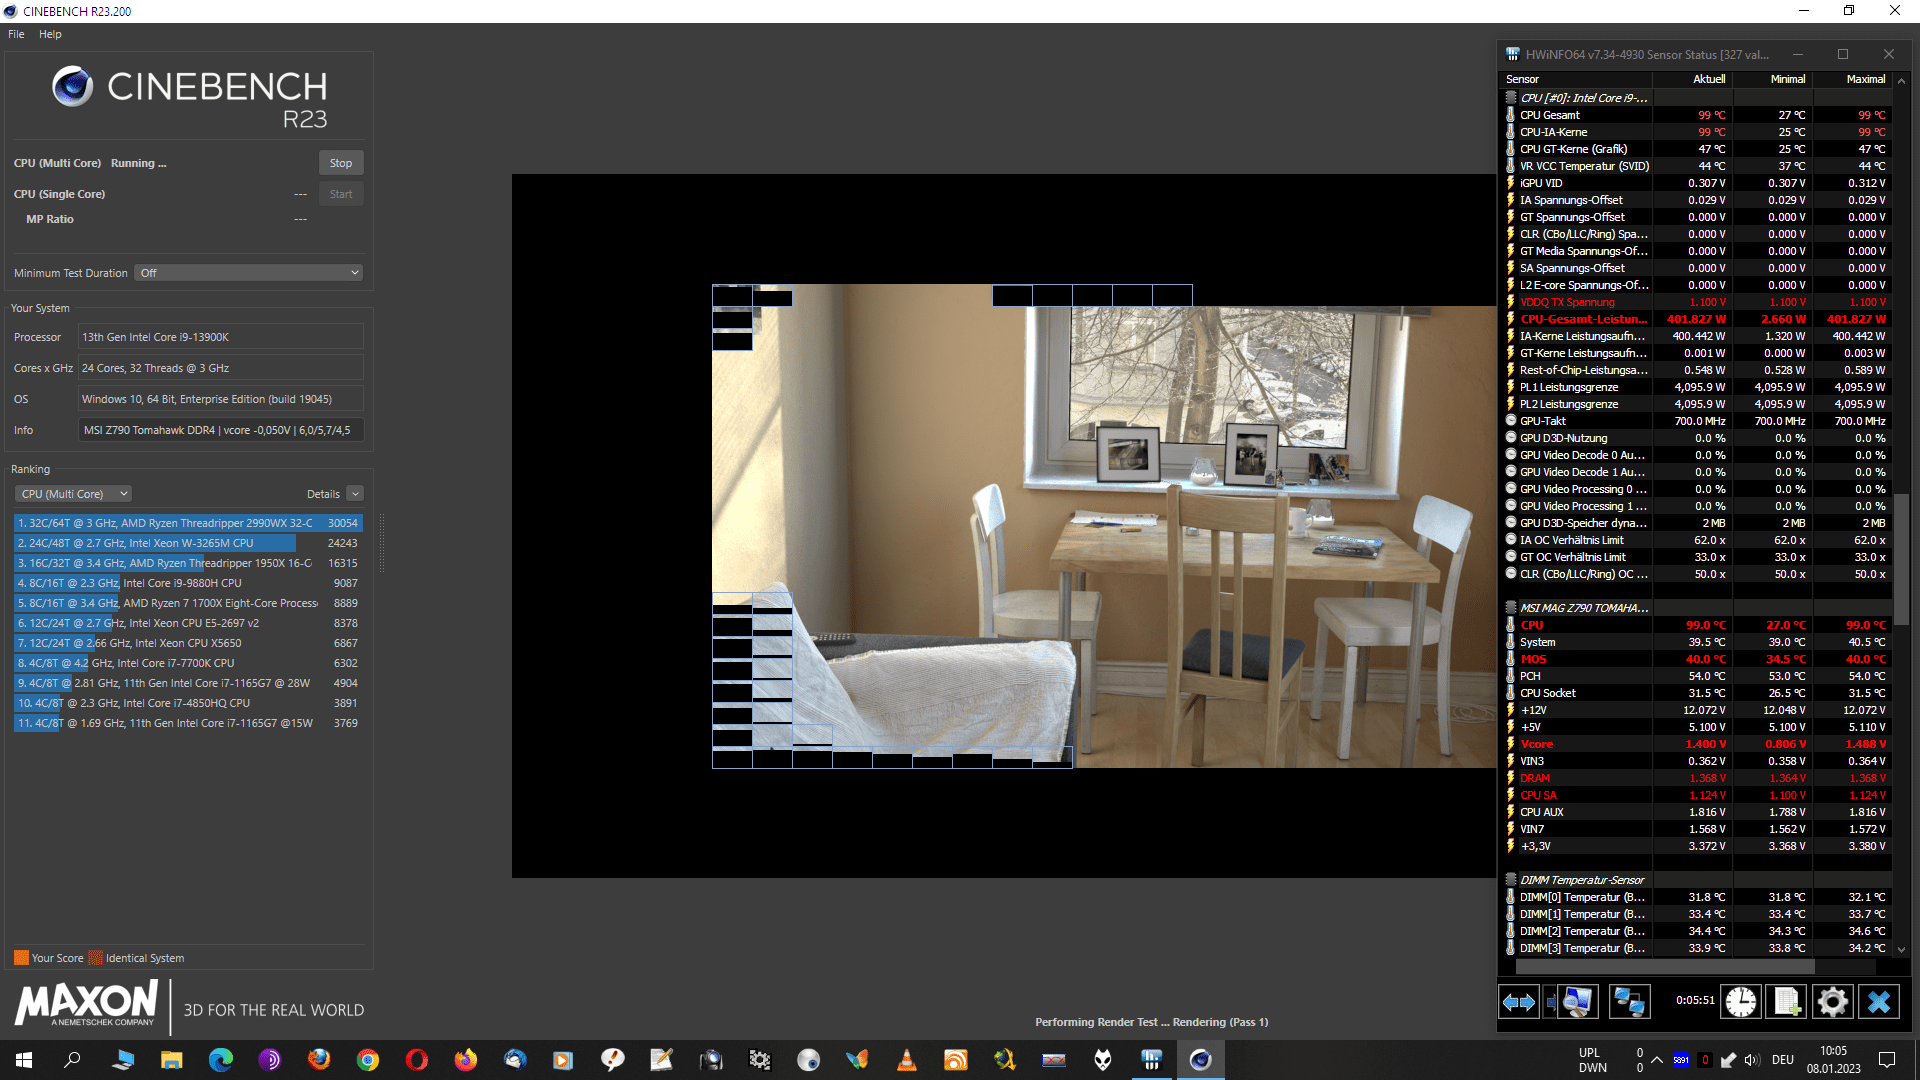The image size is (1920, 1080).
Task: Open CPU (Multi Core) ranking dropdown
Action: point(74,494)
